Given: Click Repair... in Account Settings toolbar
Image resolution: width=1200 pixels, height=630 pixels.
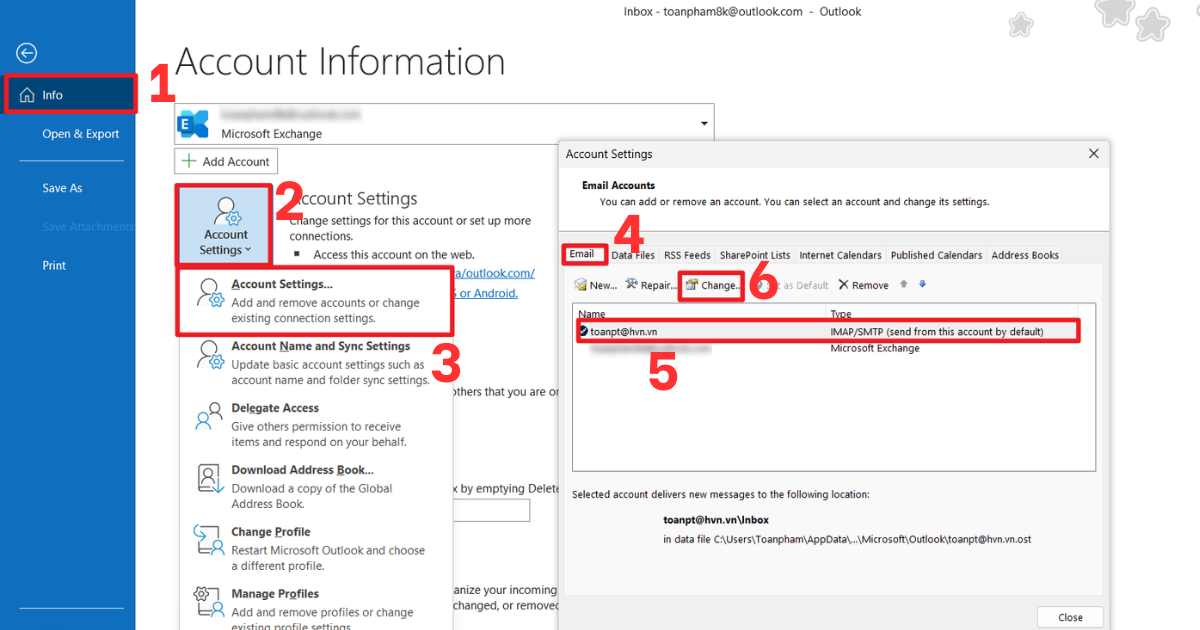Looking at the screenshot, I should tap(651, 285).
